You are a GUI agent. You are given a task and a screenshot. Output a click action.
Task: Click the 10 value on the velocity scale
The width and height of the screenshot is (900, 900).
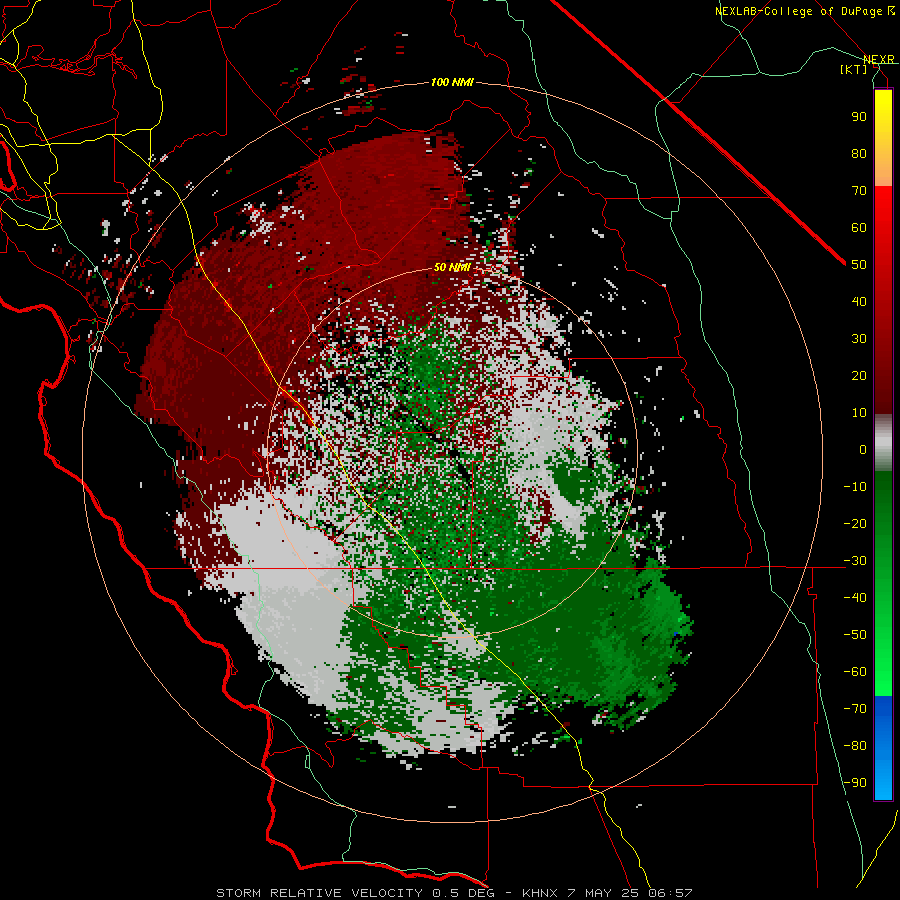click(859, 413)
